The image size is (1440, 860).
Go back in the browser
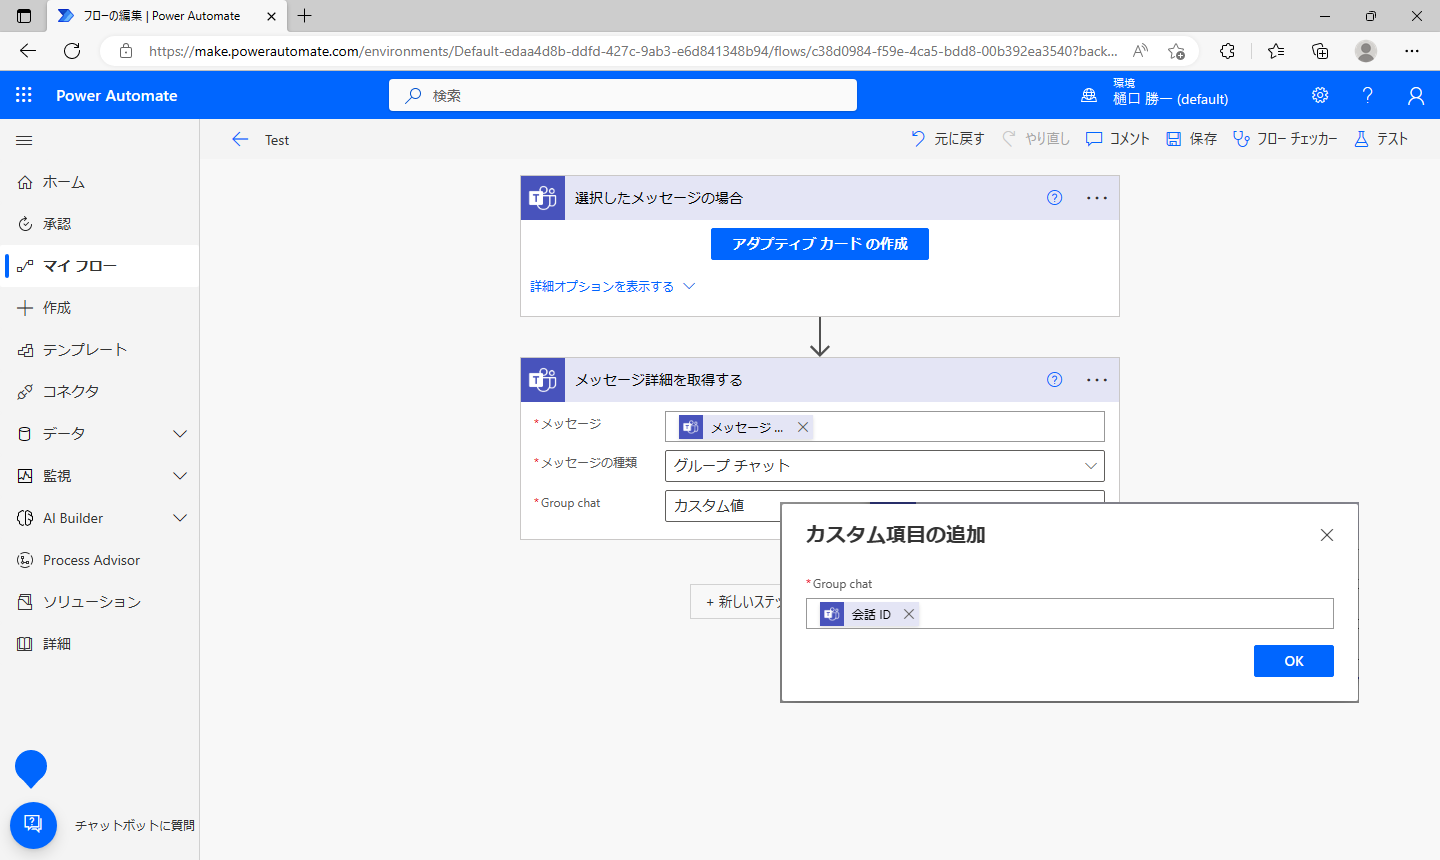pyautogui.click(x=28, y=51)
